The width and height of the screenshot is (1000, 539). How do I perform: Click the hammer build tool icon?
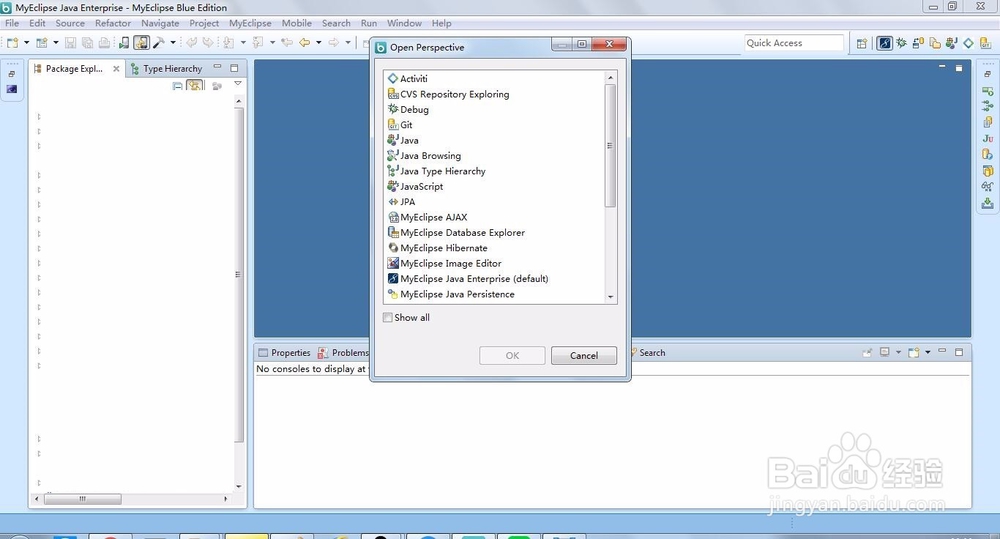click(159, 43)
